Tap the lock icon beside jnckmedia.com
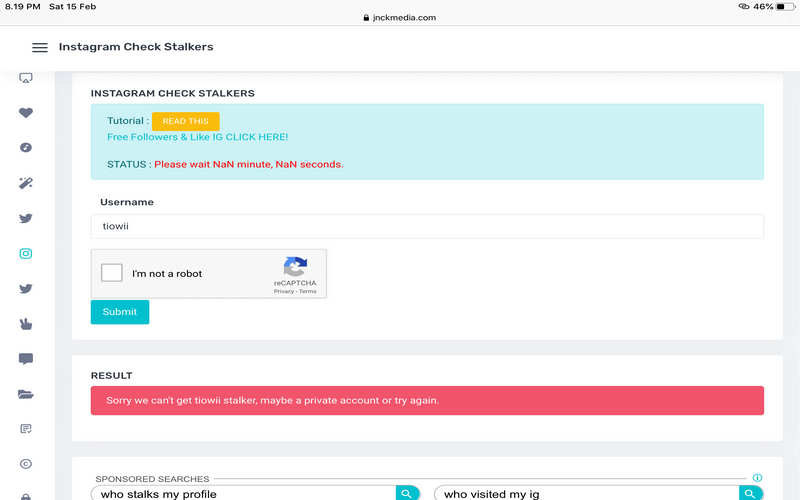This screenshot has height=500, width=800. point(366,17)
